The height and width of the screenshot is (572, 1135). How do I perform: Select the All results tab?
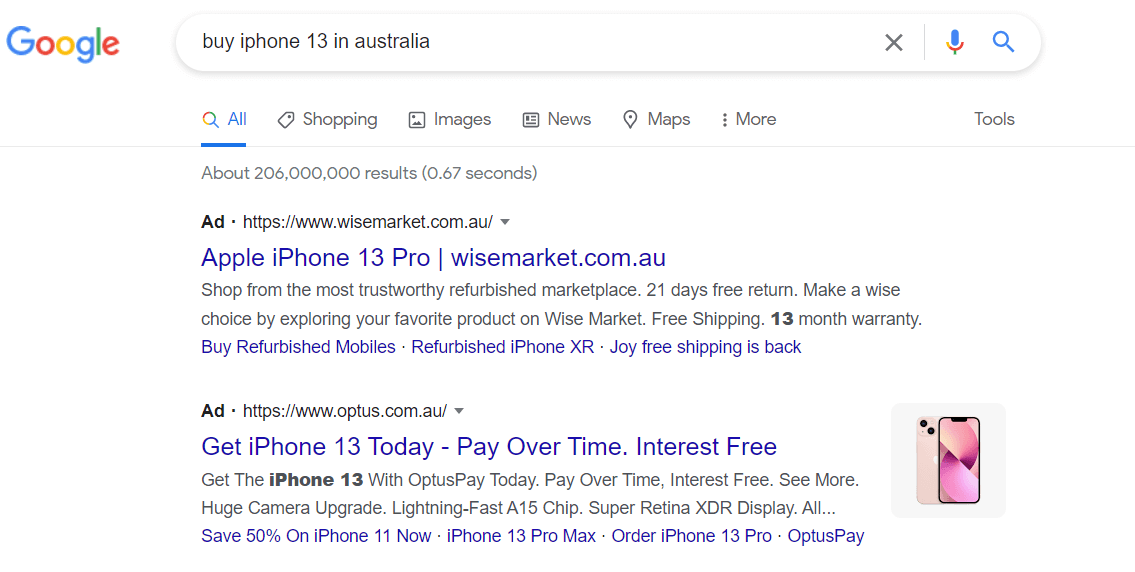[x=225, y=119]
